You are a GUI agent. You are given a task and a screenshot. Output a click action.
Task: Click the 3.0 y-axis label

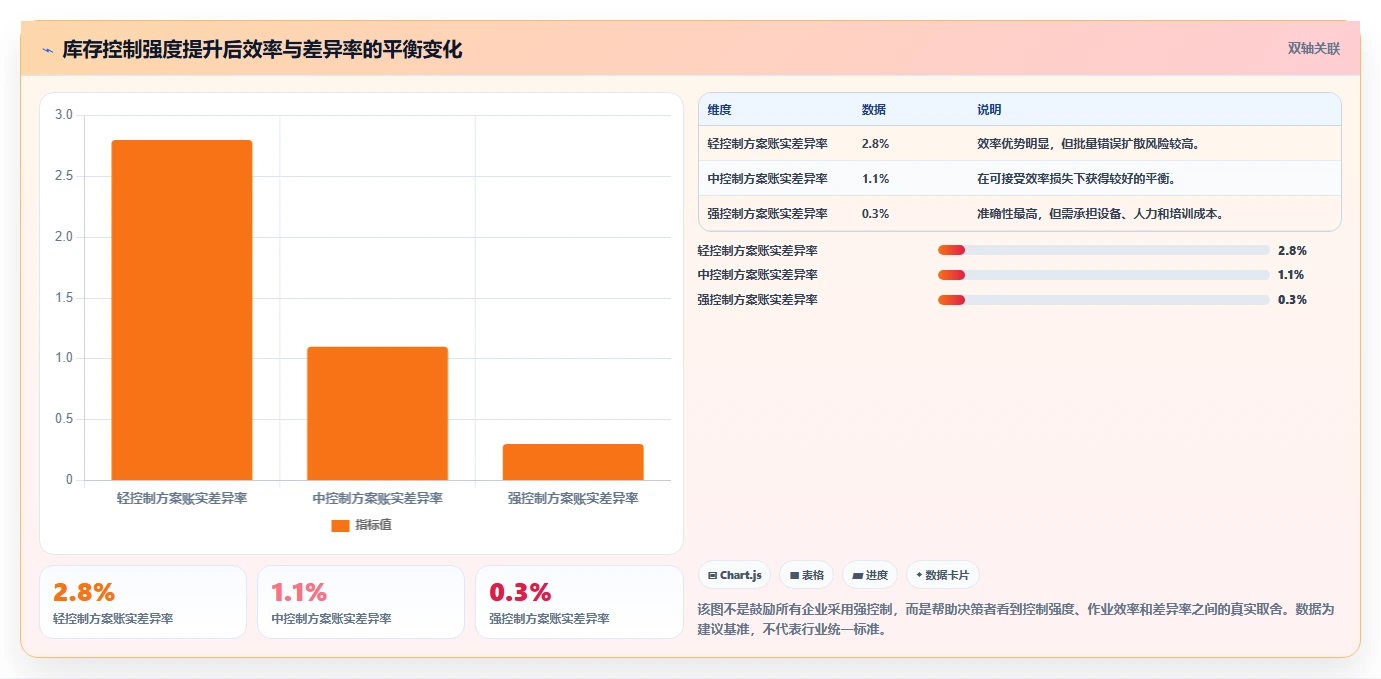[x=64, y=115]
